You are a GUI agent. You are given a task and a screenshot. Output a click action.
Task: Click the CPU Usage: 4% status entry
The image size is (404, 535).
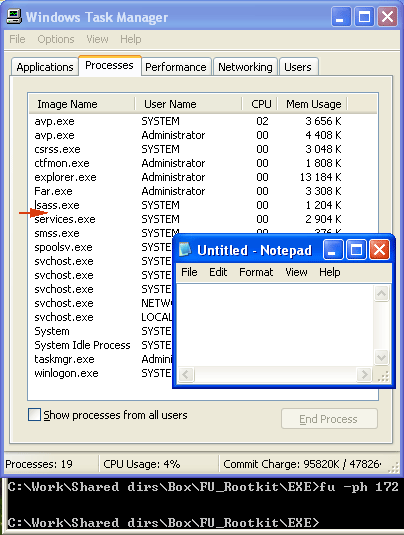pyautogui.click(x=142, y=464)
